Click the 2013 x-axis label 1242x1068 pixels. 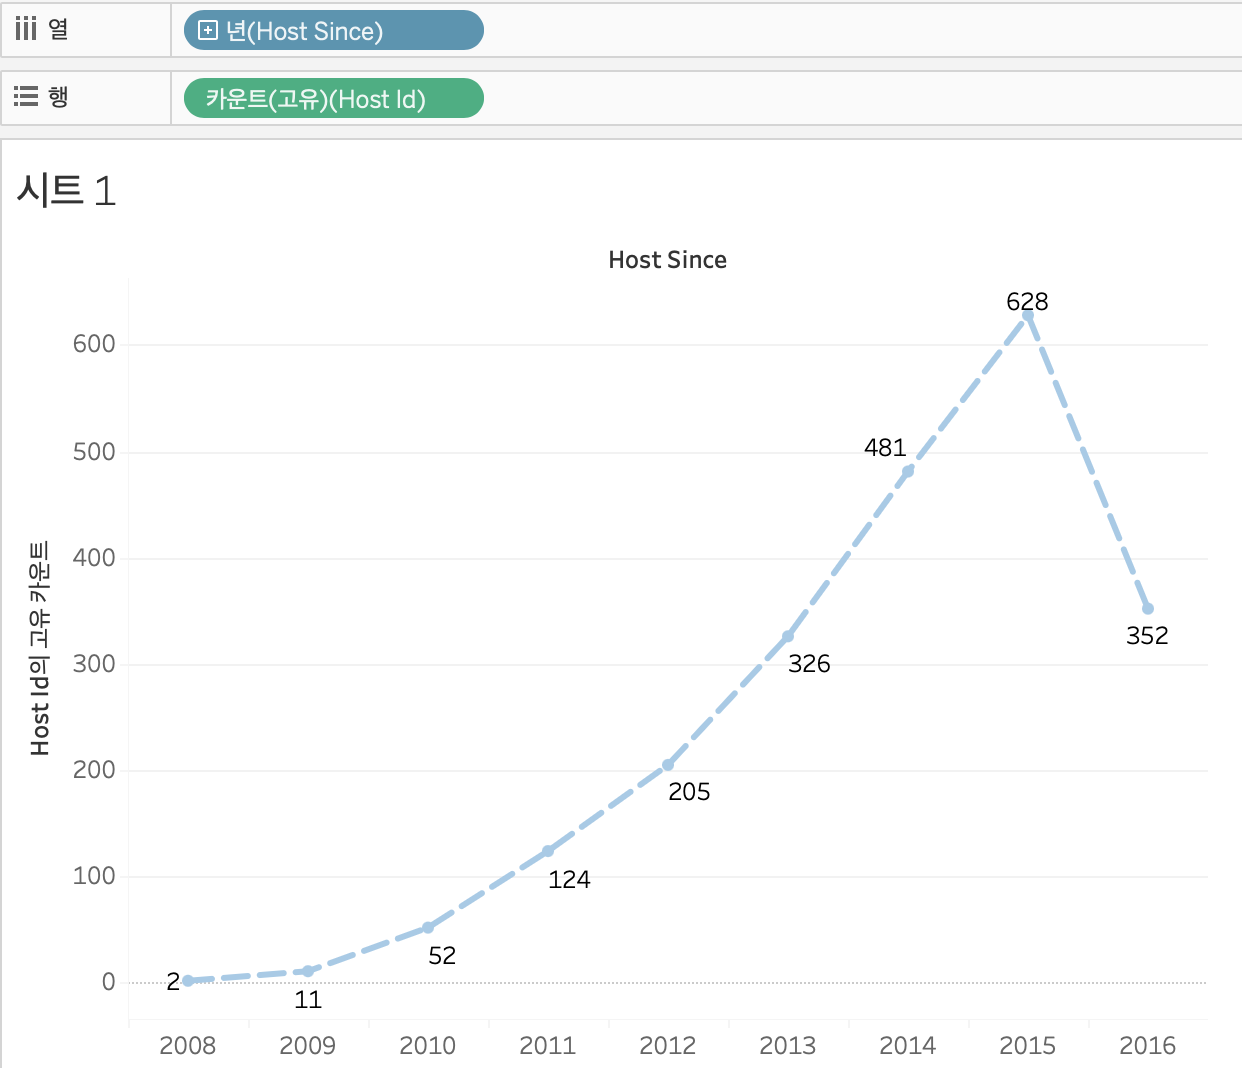788,1046
